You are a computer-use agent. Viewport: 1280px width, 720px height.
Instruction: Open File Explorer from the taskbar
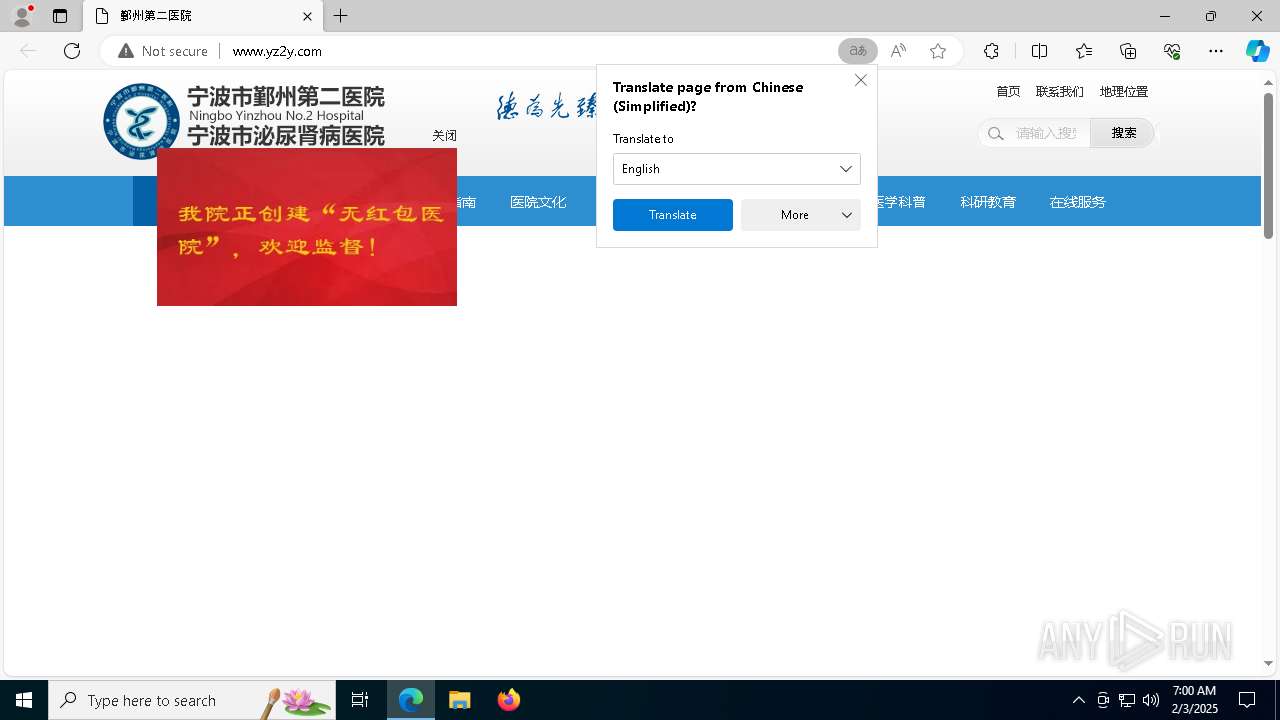click(460, 700)
